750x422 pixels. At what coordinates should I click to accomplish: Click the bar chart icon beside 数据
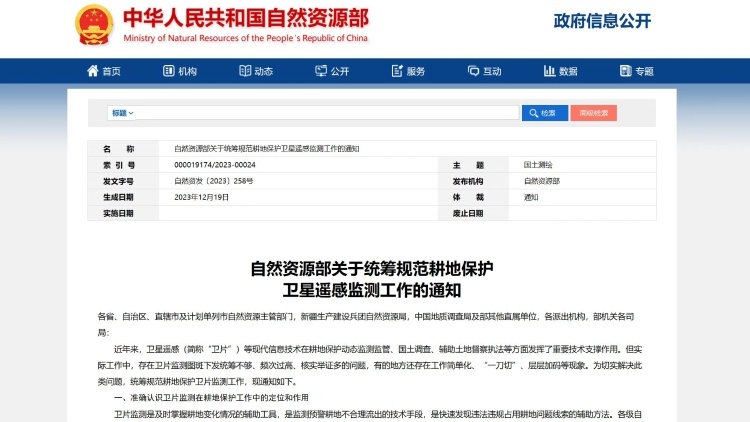click(549, 72)
